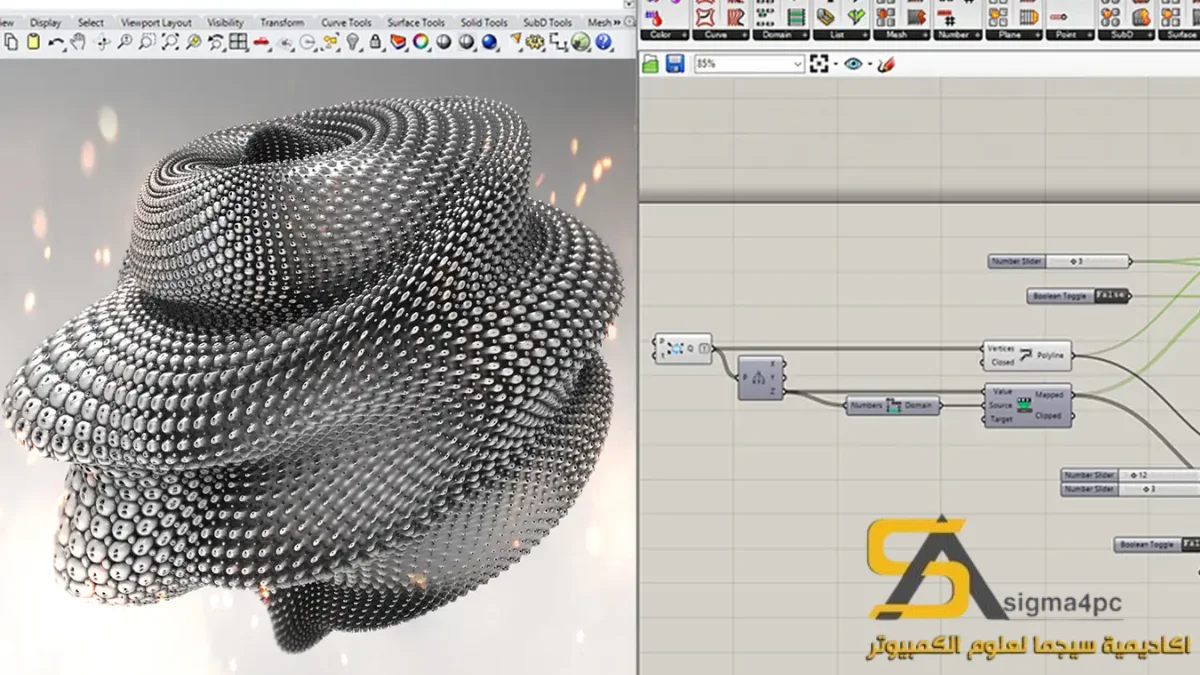Click the Zoom Window icon
This screenshot has height=675, width=1200.
coord(147,42)
